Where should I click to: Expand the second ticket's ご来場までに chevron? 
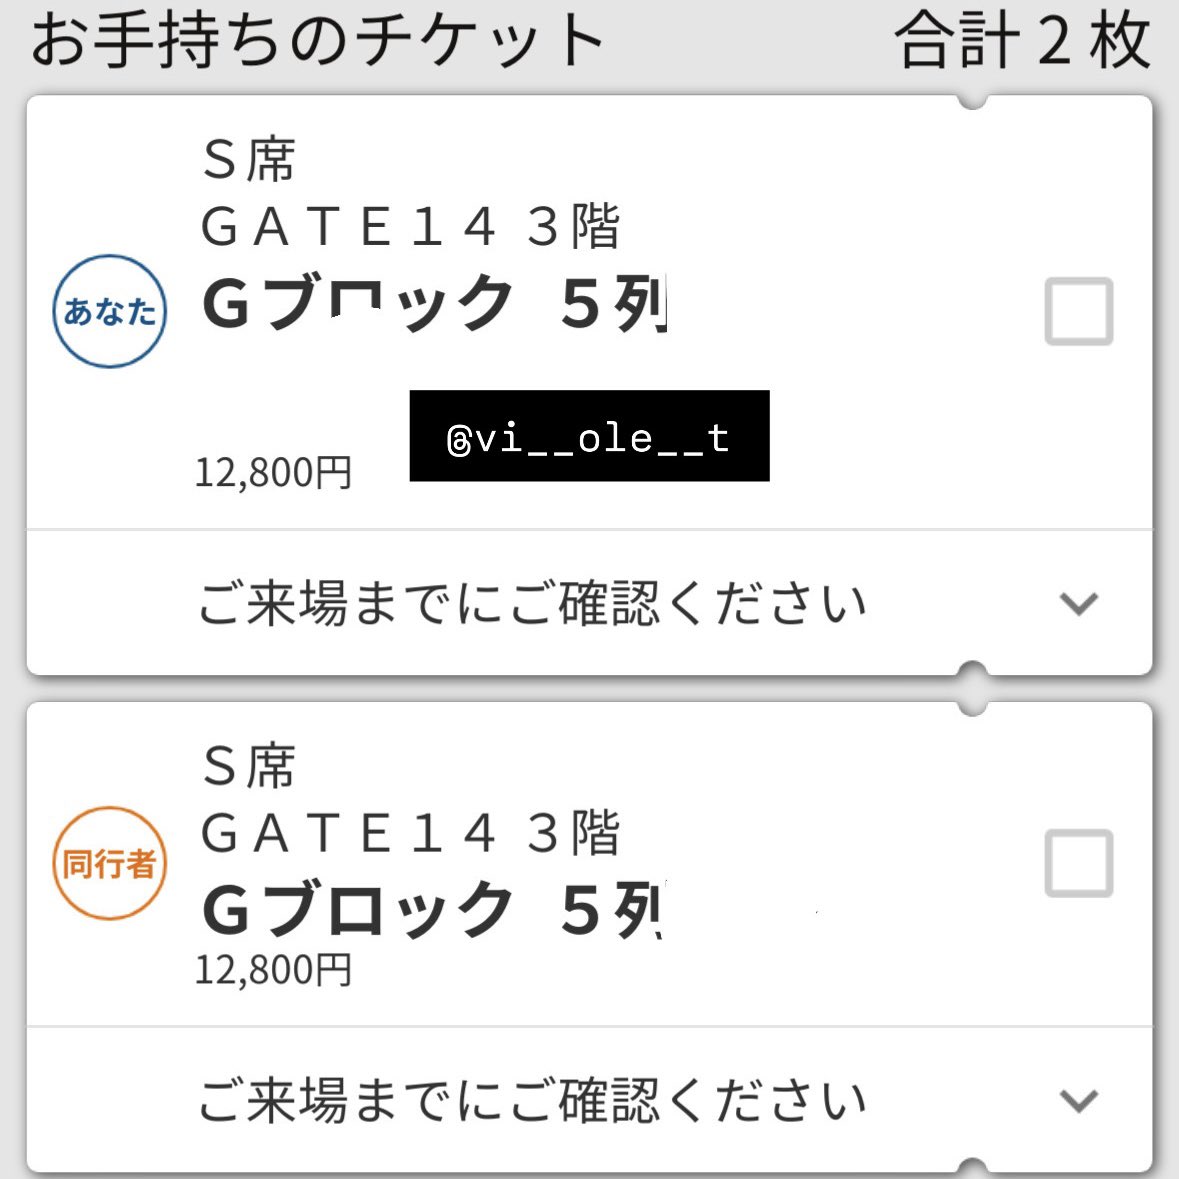click(x=1079, y=1100)
